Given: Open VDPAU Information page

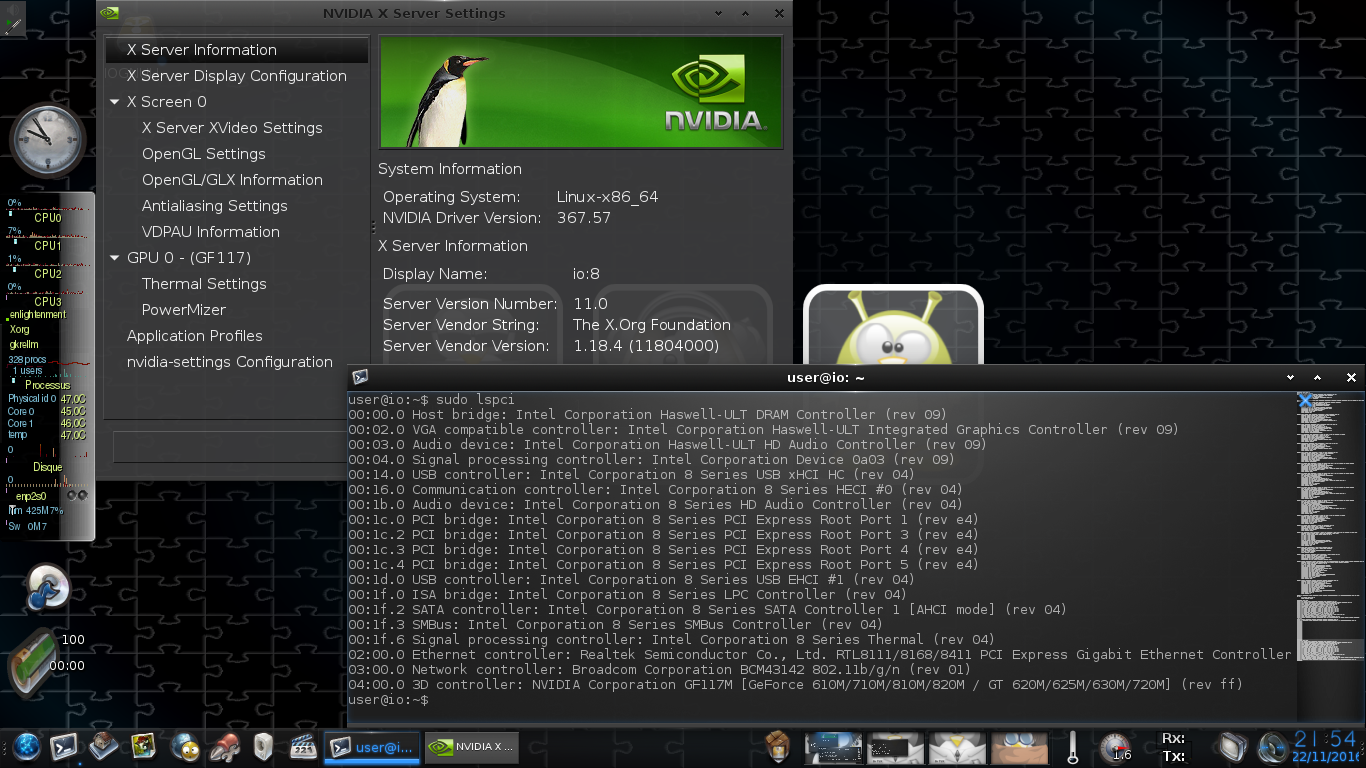Looking at the screenshot, I should pos(211,232).
